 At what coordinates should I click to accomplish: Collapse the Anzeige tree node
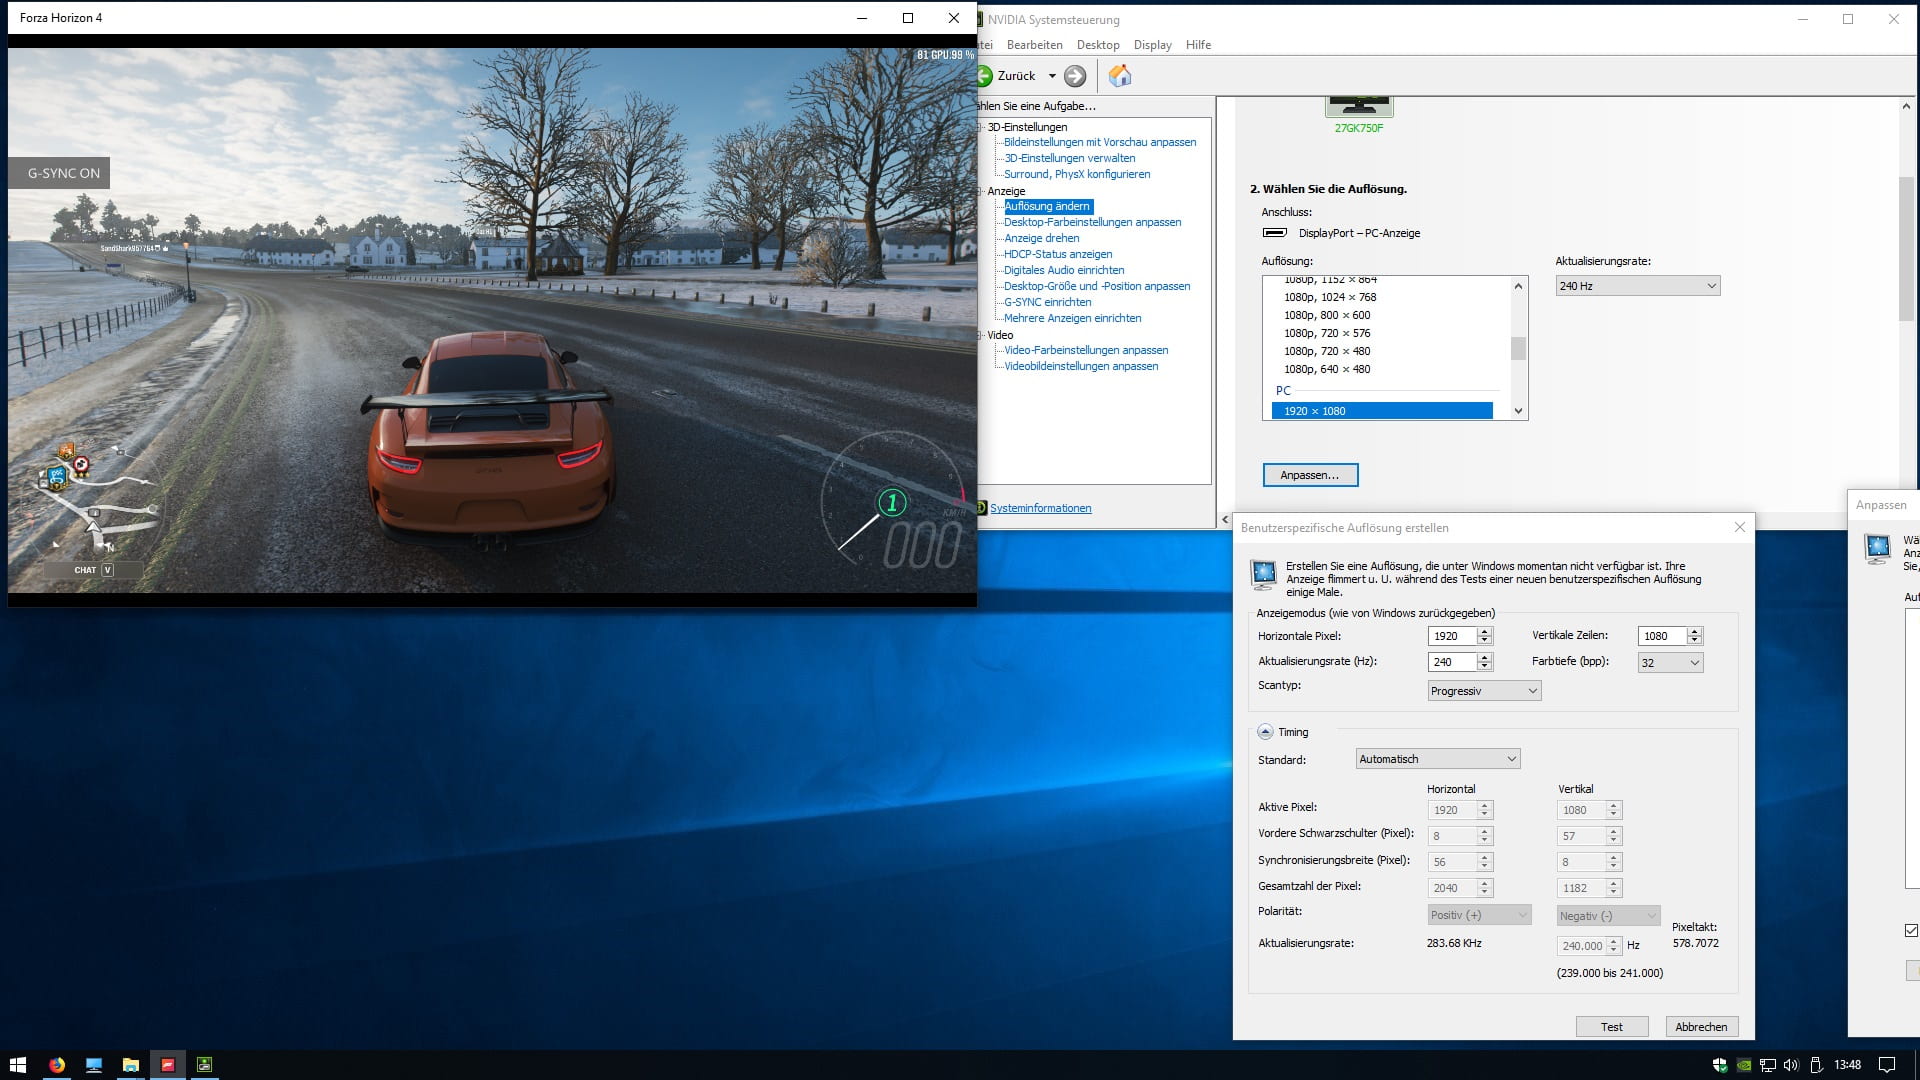coord(981,191)
